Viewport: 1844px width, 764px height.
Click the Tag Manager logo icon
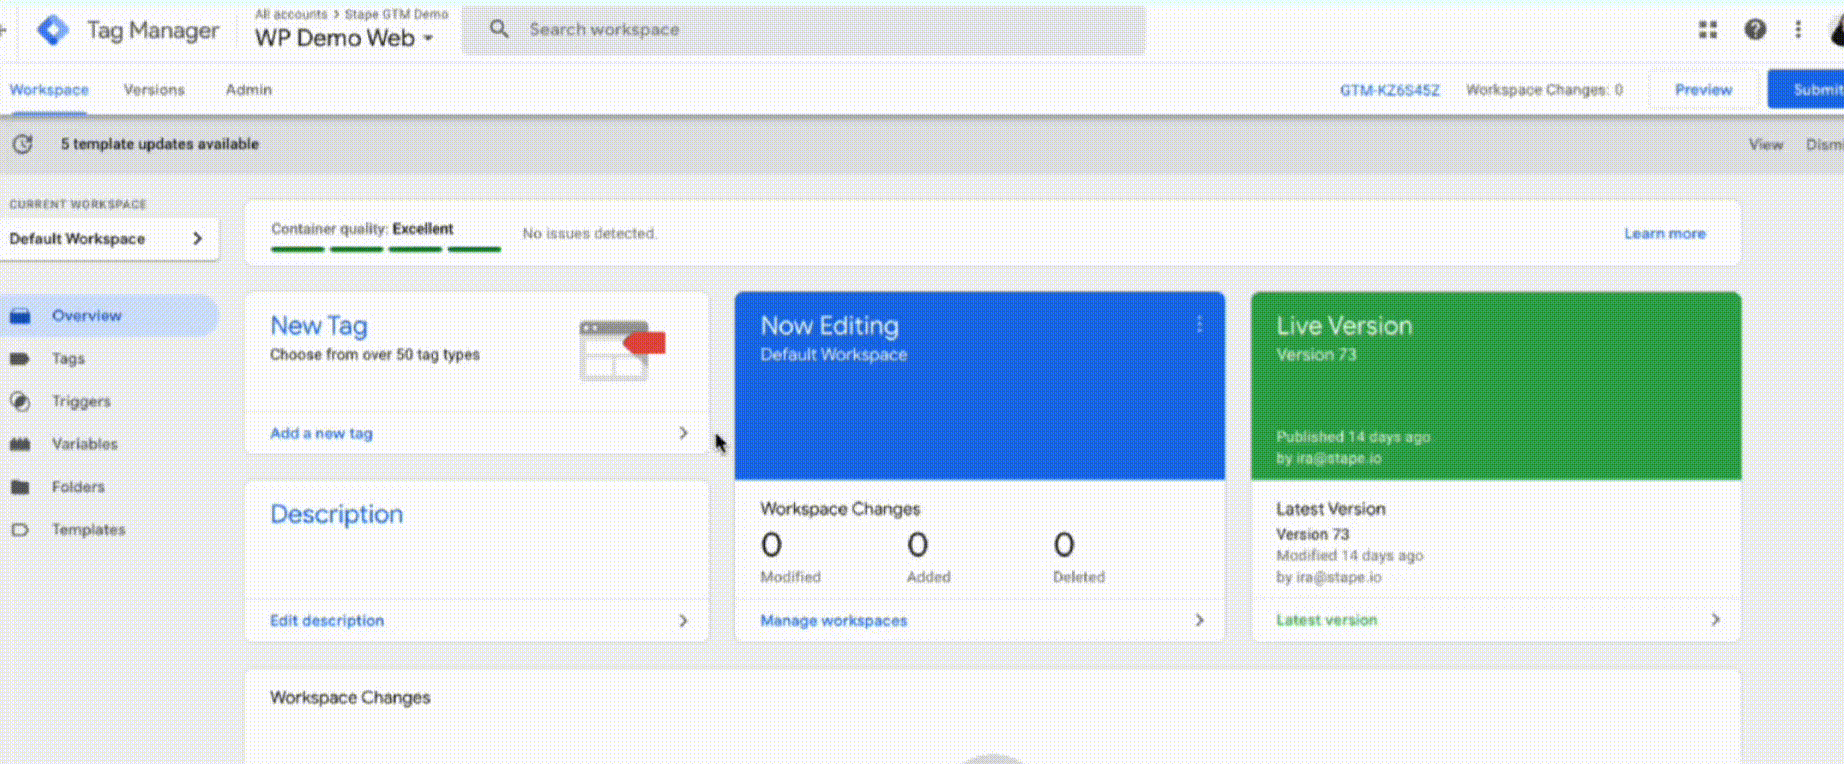click(x=52, y=30)
